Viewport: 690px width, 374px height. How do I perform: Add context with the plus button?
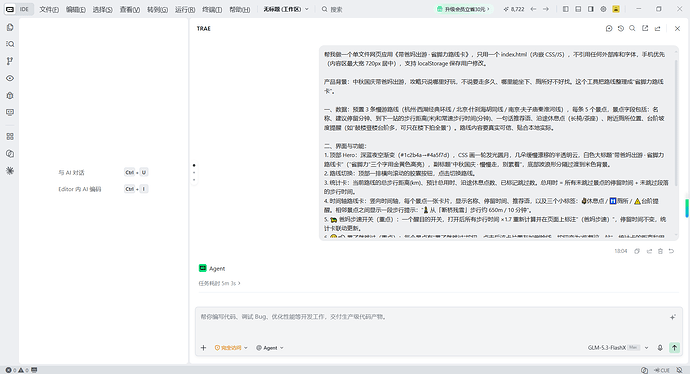coord(203,348)
